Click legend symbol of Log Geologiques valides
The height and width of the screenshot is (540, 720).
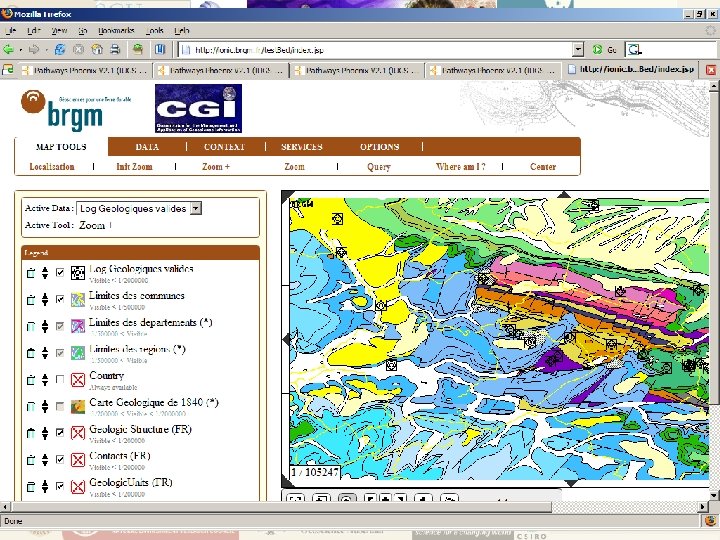pos(78,273)
